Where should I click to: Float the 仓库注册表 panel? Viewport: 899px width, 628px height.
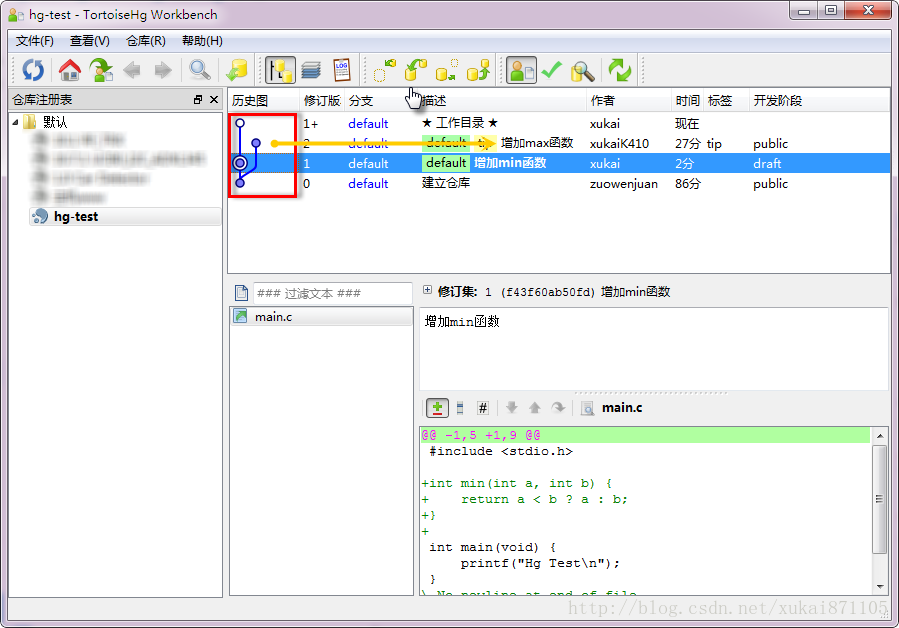point(198,100)
